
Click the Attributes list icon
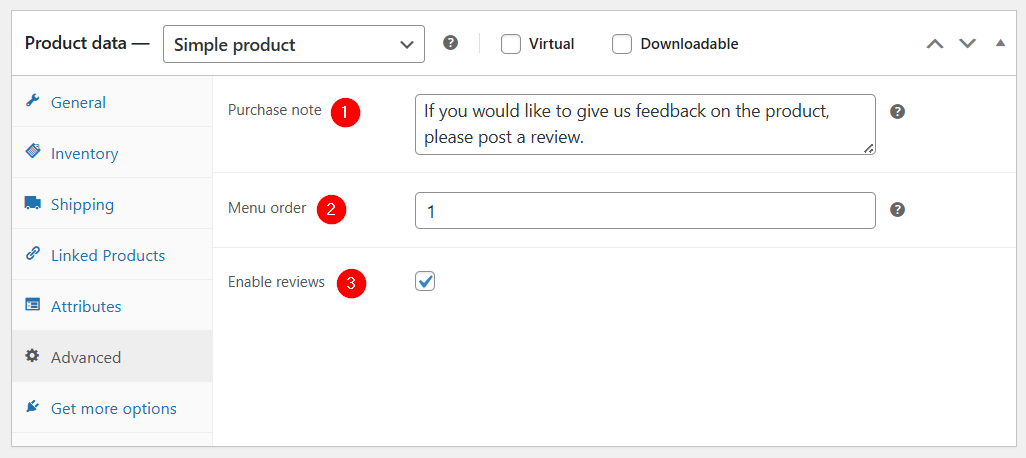click(x=32, y=305)
